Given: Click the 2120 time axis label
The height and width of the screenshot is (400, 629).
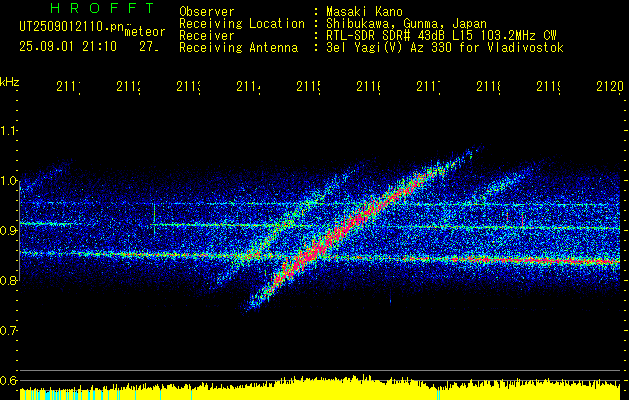Looking at the screenshot, I should [610, 87].
